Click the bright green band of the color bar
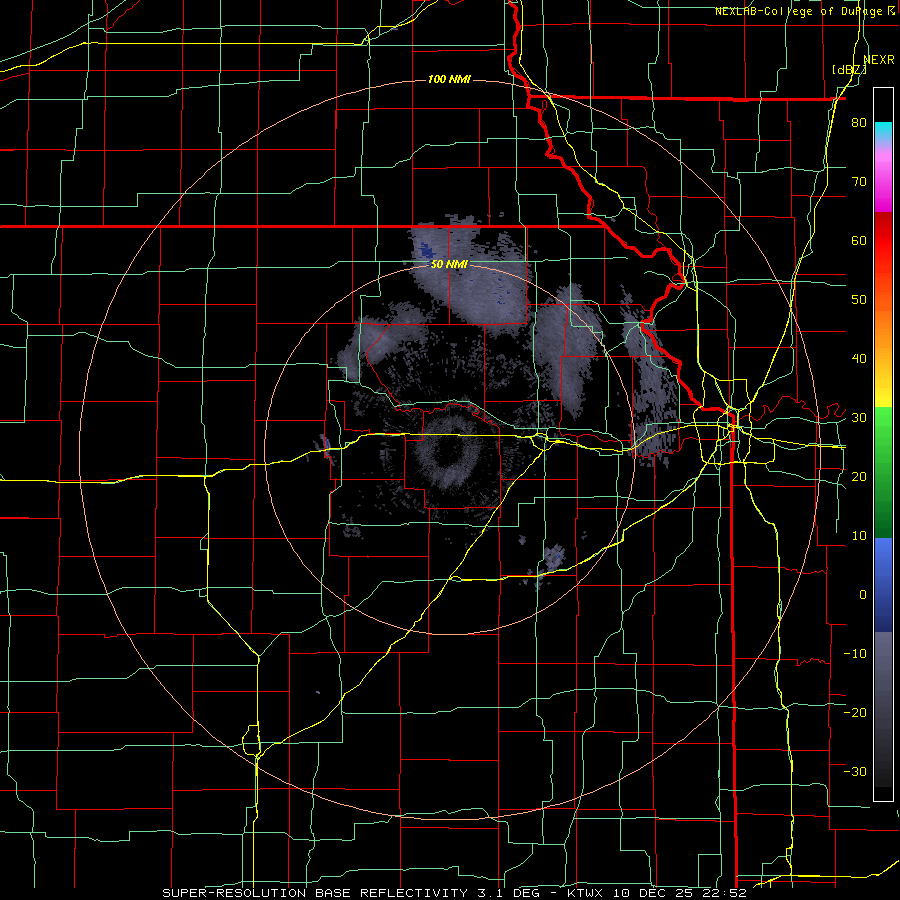This screenshot has height=900, width=900. [x=883, y=436]
